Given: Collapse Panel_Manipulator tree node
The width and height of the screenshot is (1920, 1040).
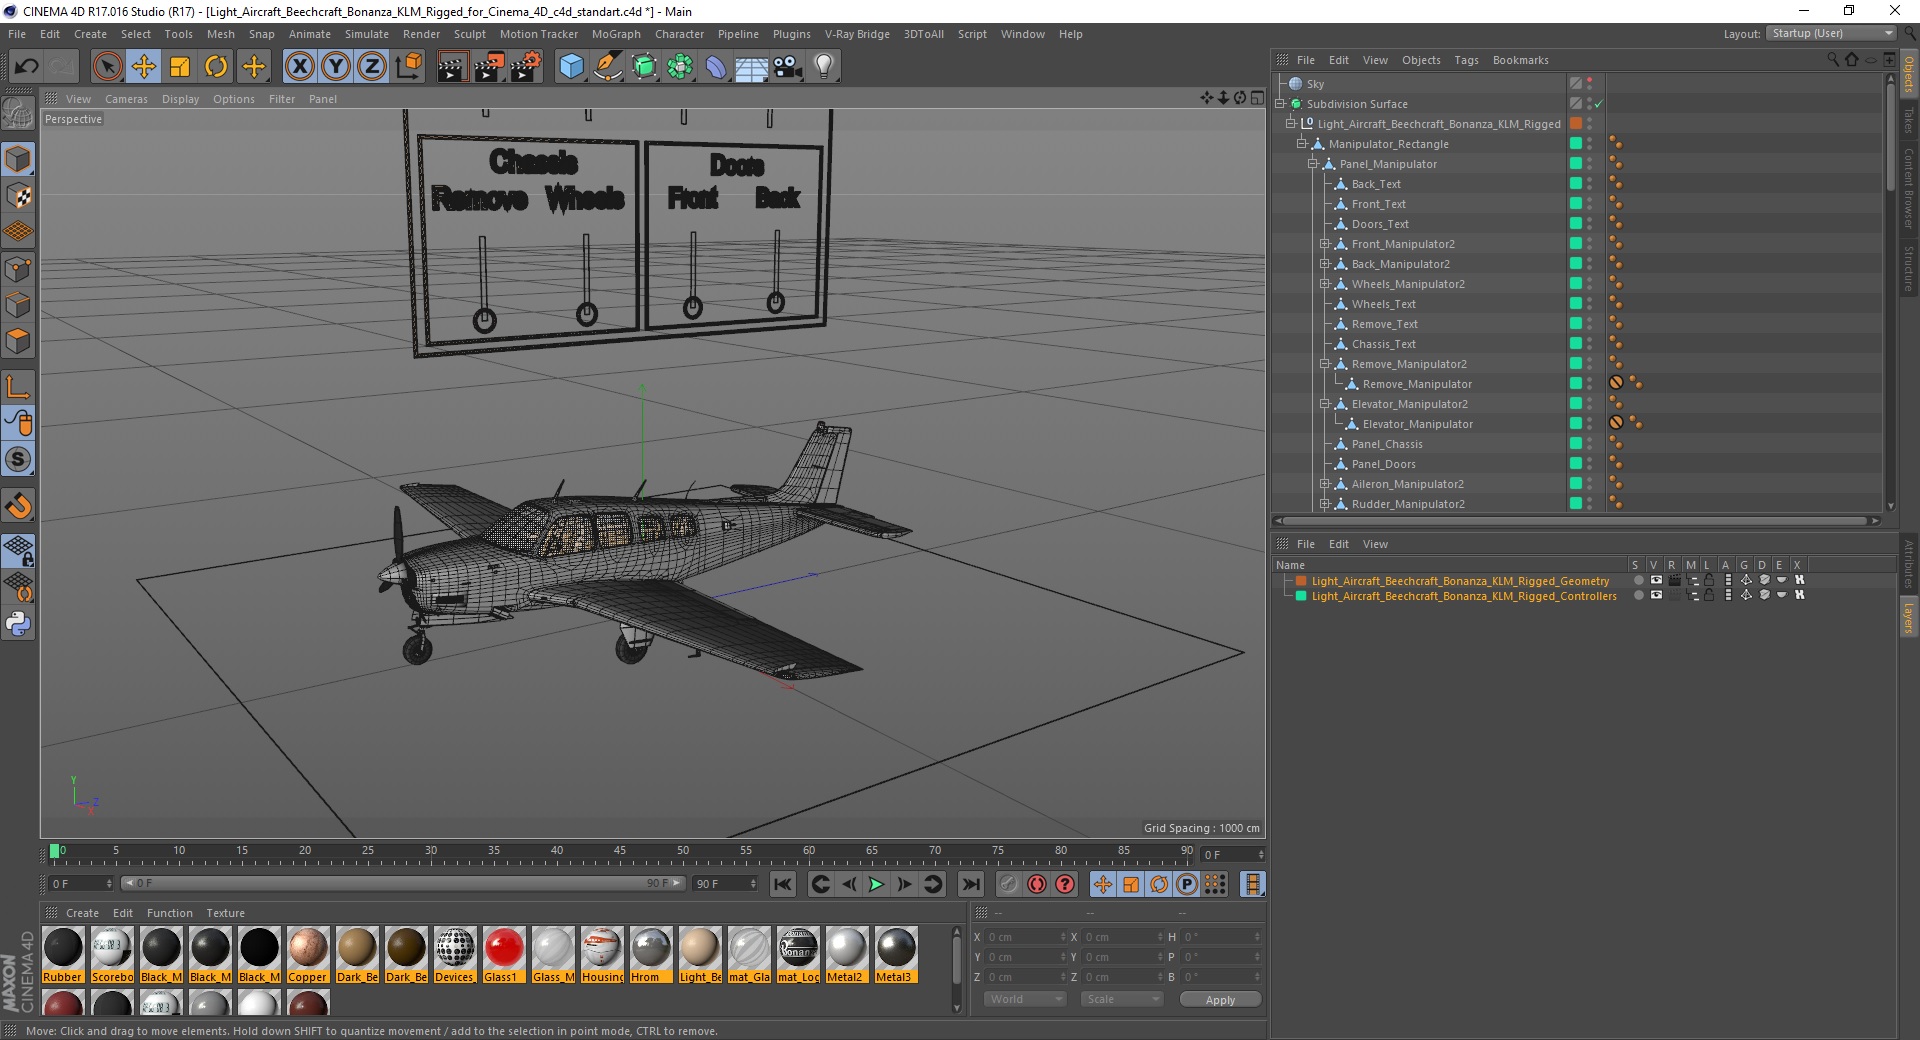Looking at the screenshot, I should [x=1313, y=164].
